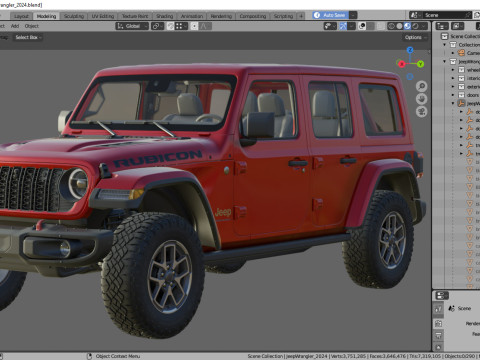Select the Camera object icon
Screen dimensions: 480x360
pyautogui.click(x=461, y=53)
